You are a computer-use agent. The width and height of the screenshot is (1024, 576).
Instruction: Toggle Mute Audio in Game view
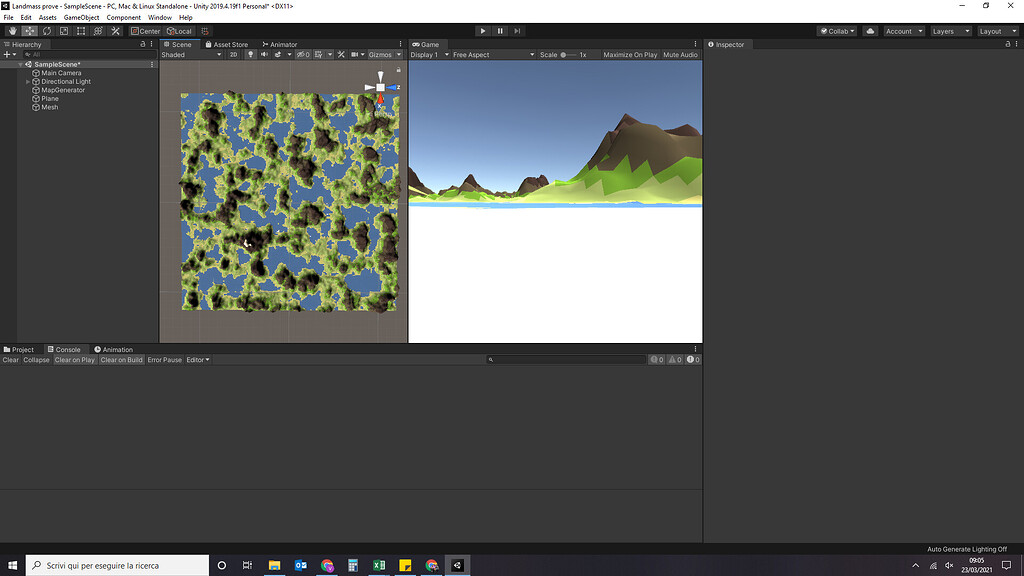point(680,55)
